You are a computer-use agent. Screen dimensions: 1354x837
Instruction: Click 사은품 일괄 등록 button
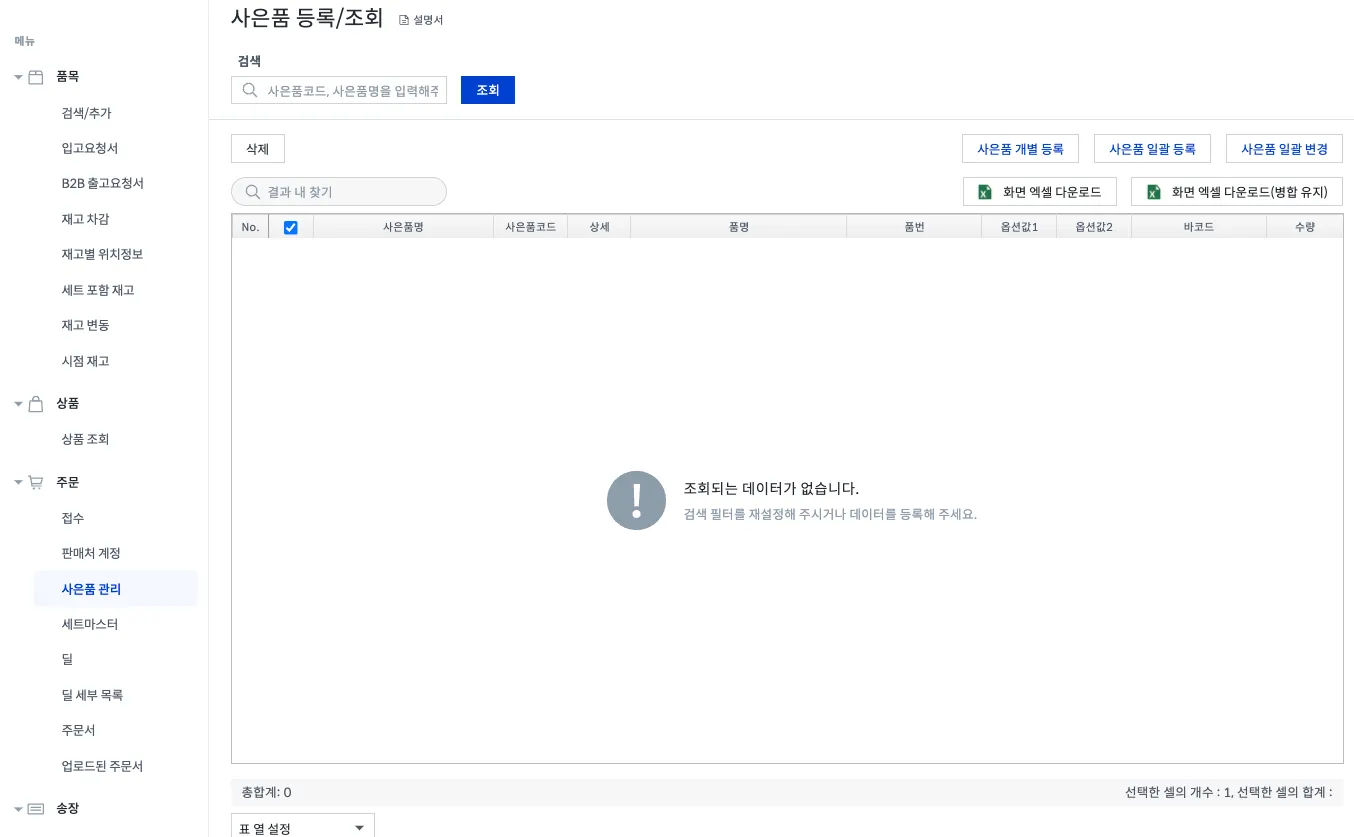[x=1153, y=149]
